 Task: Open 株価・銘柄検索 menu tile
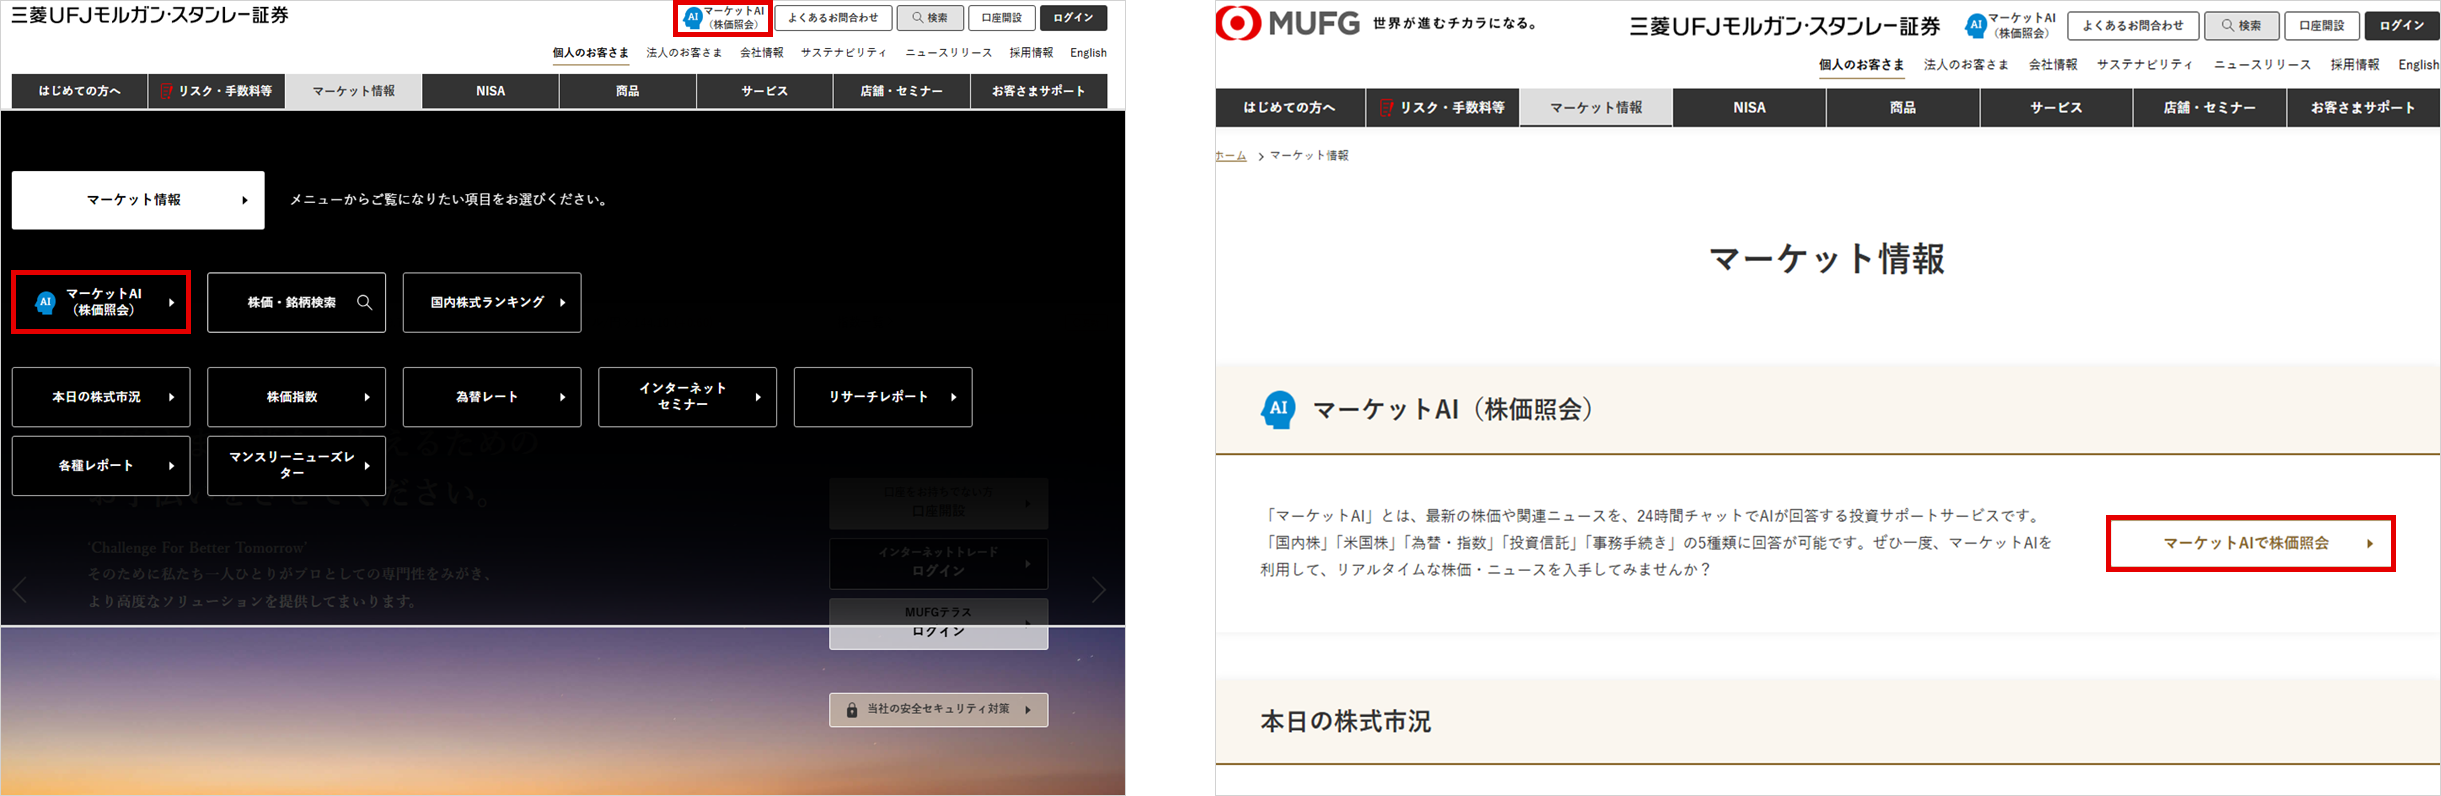point(296,302)
